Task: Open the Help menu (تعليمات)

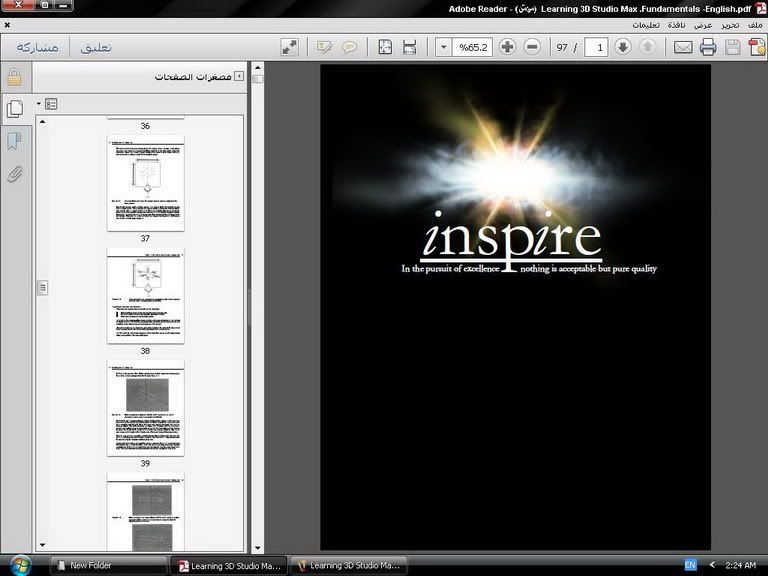Action: click(x=646, y=25)
